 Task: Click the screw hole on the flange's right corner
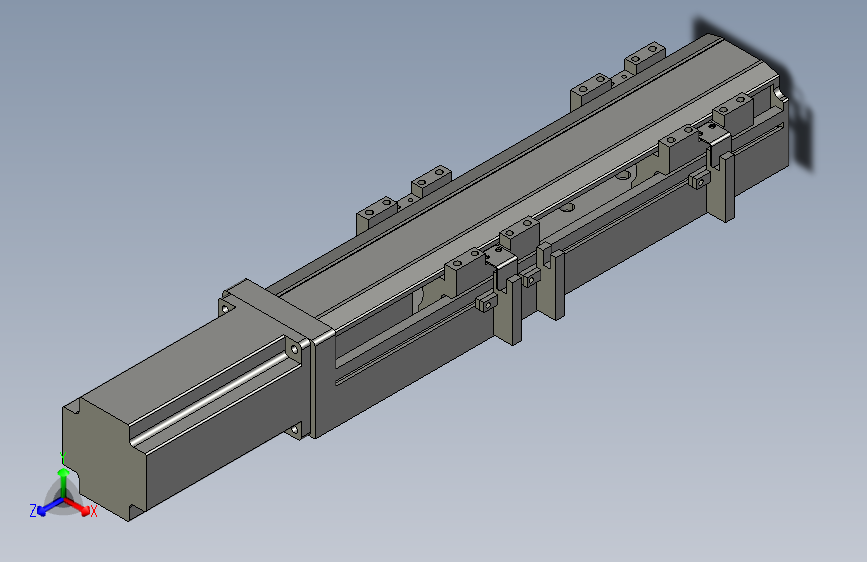[x=294, y=349]
